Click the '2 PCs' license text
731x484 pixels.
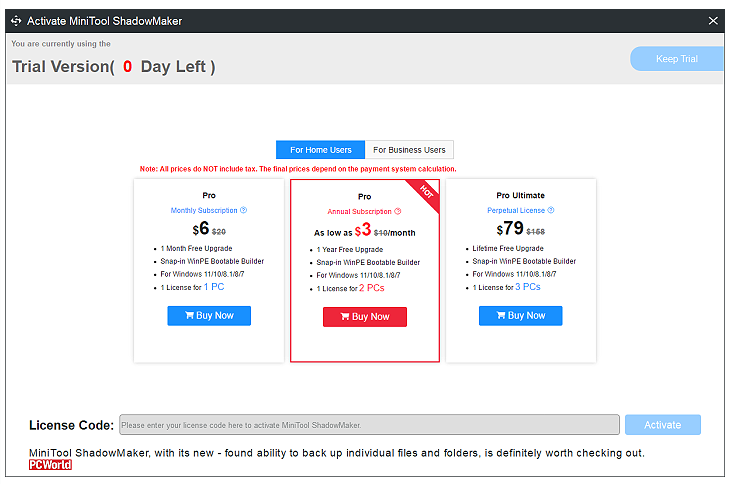pyautogui.click(x=372, y=288)
